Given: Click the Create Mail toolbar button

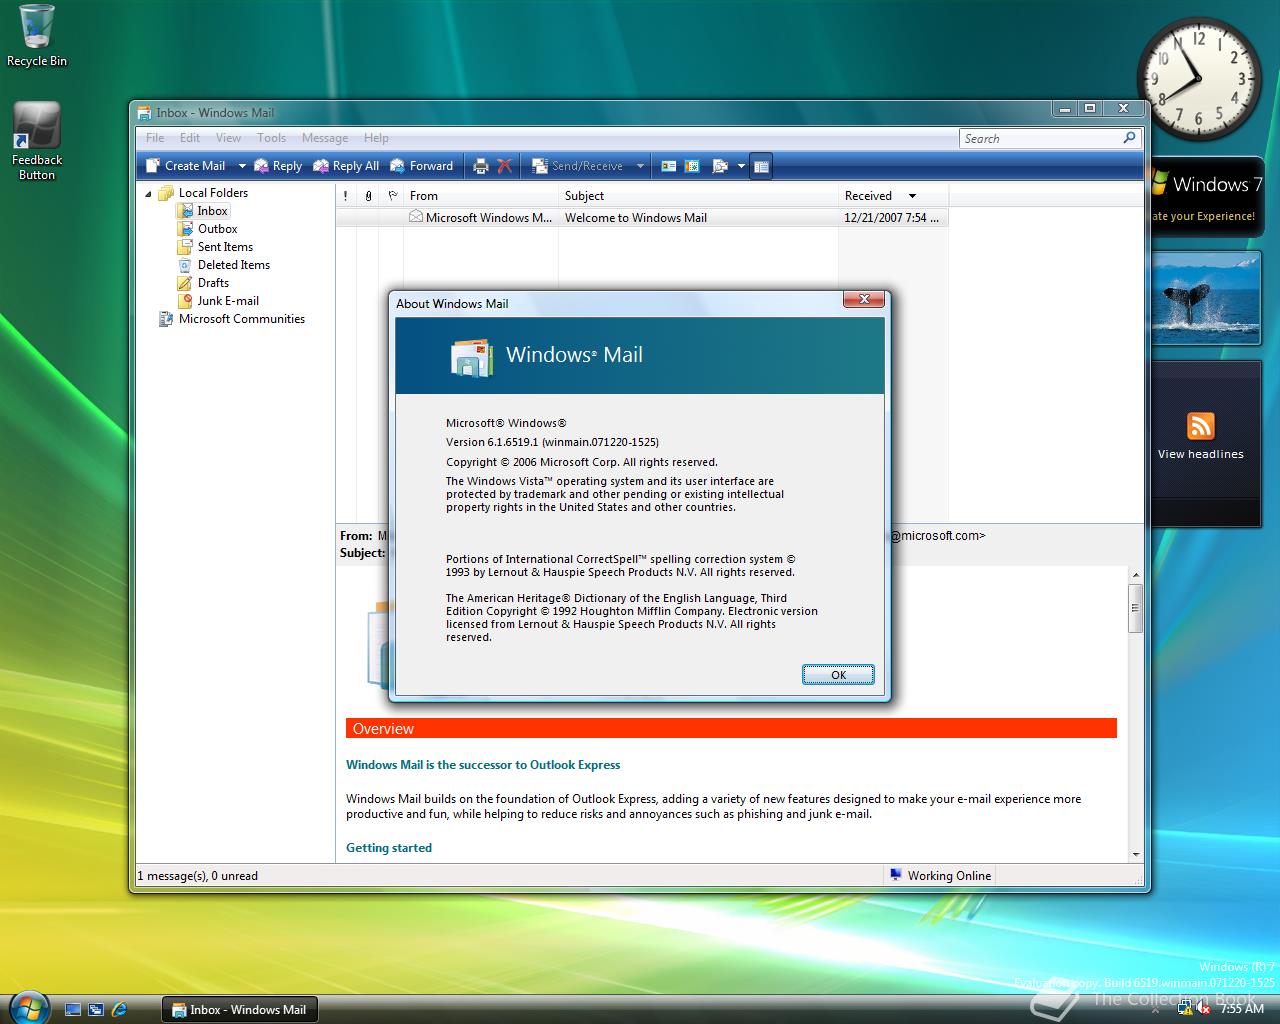Looking at the screenshot, I should pyautogui.click(x=186, y=166).
